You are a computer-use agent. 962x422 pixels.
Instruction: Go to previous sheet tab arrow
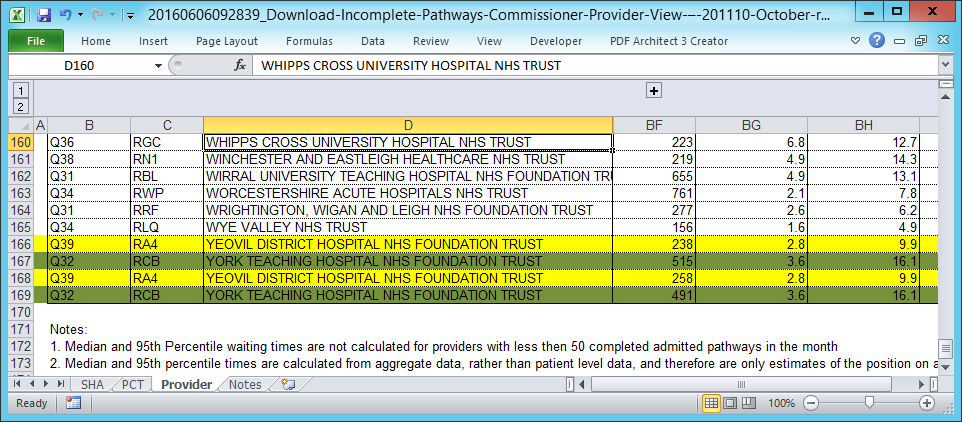click(x=31, y=384)
